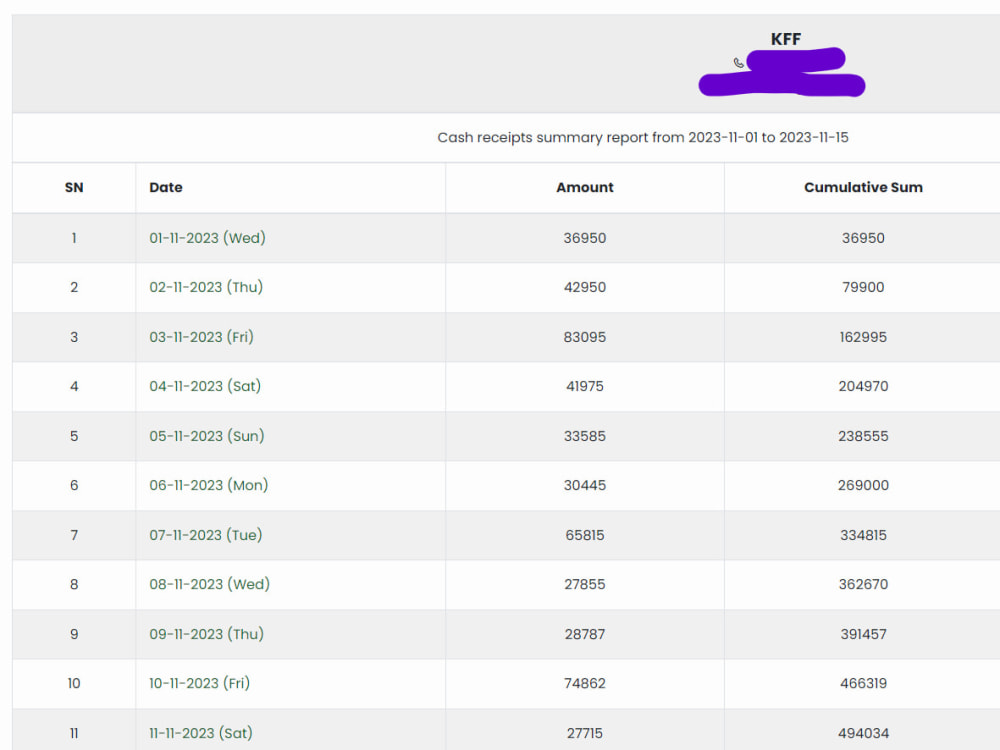Viewport: 1000px width, 750px height.
Task: Click serial number 4 in SN column
Action: pos(74,386)
